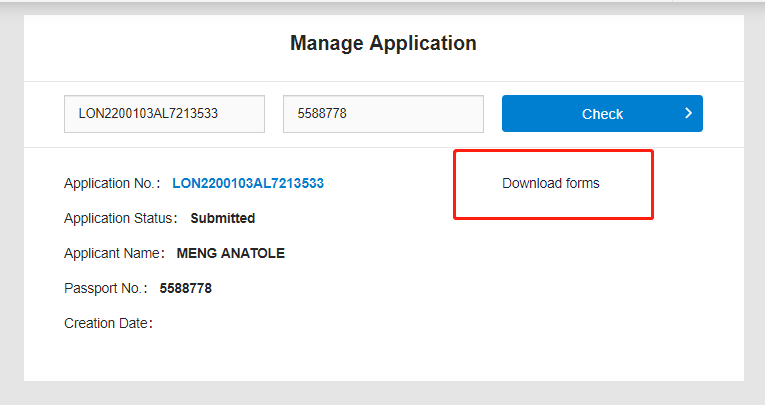Click the Download forms link

click(x=551, y=183)
